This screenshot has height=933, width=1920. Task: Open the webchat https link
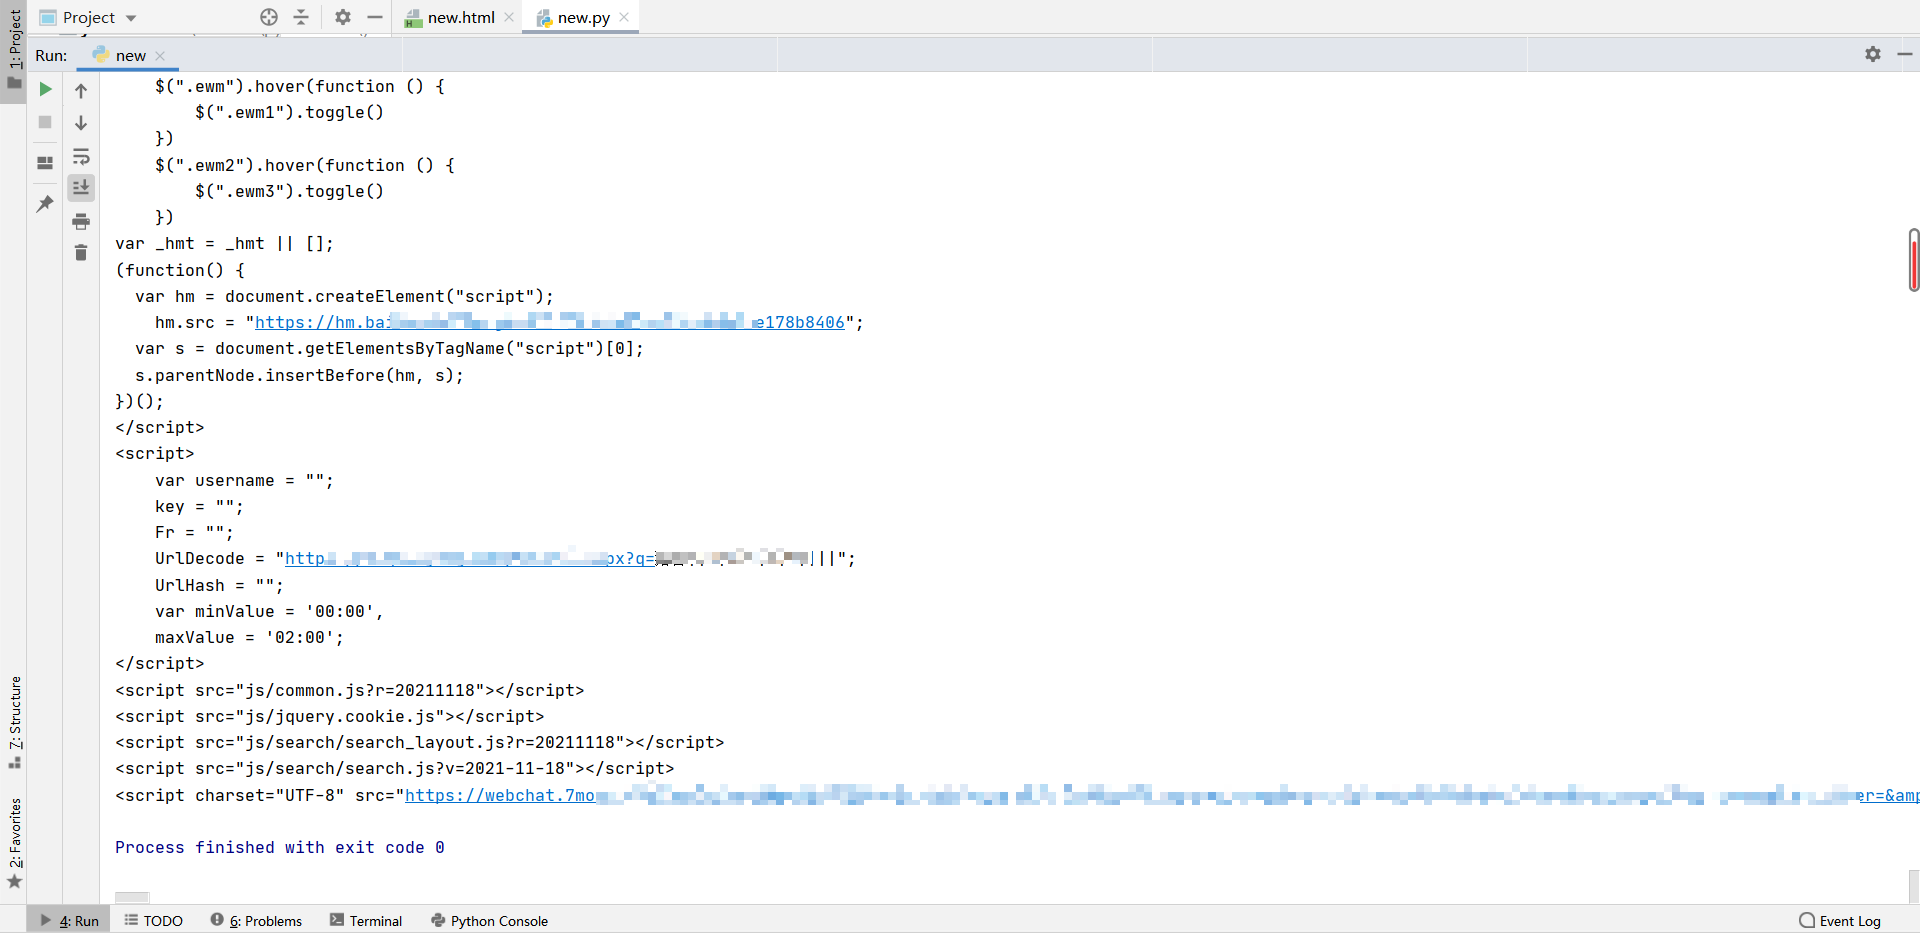tap(1160, 795)
